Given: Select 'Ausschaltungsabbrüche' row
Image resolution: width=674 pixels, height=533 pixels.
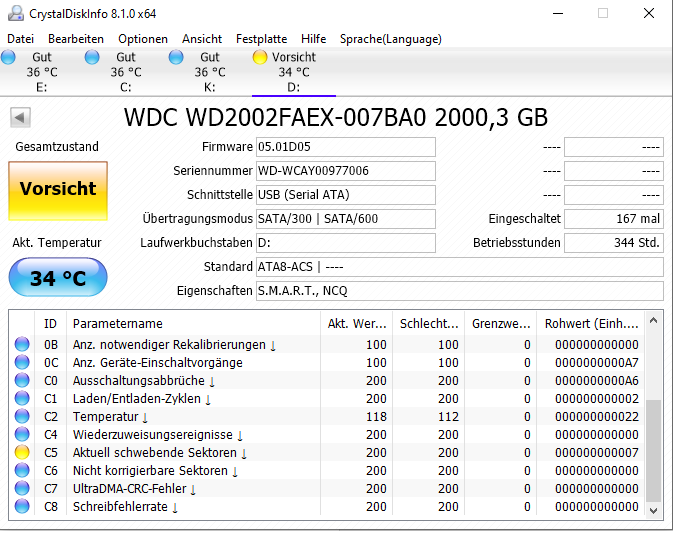Looking at the screenshot, I should 327,380.
